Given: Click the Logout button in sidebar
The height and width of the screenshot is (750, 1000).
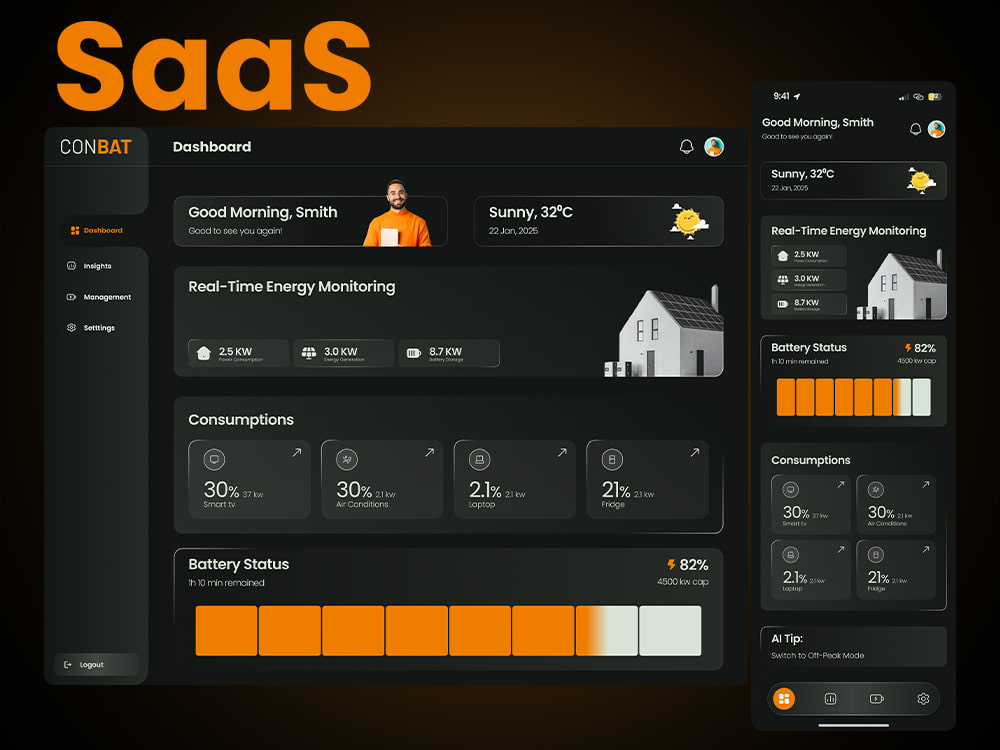Looking at the screenshot, I should (x=96, y=665).
